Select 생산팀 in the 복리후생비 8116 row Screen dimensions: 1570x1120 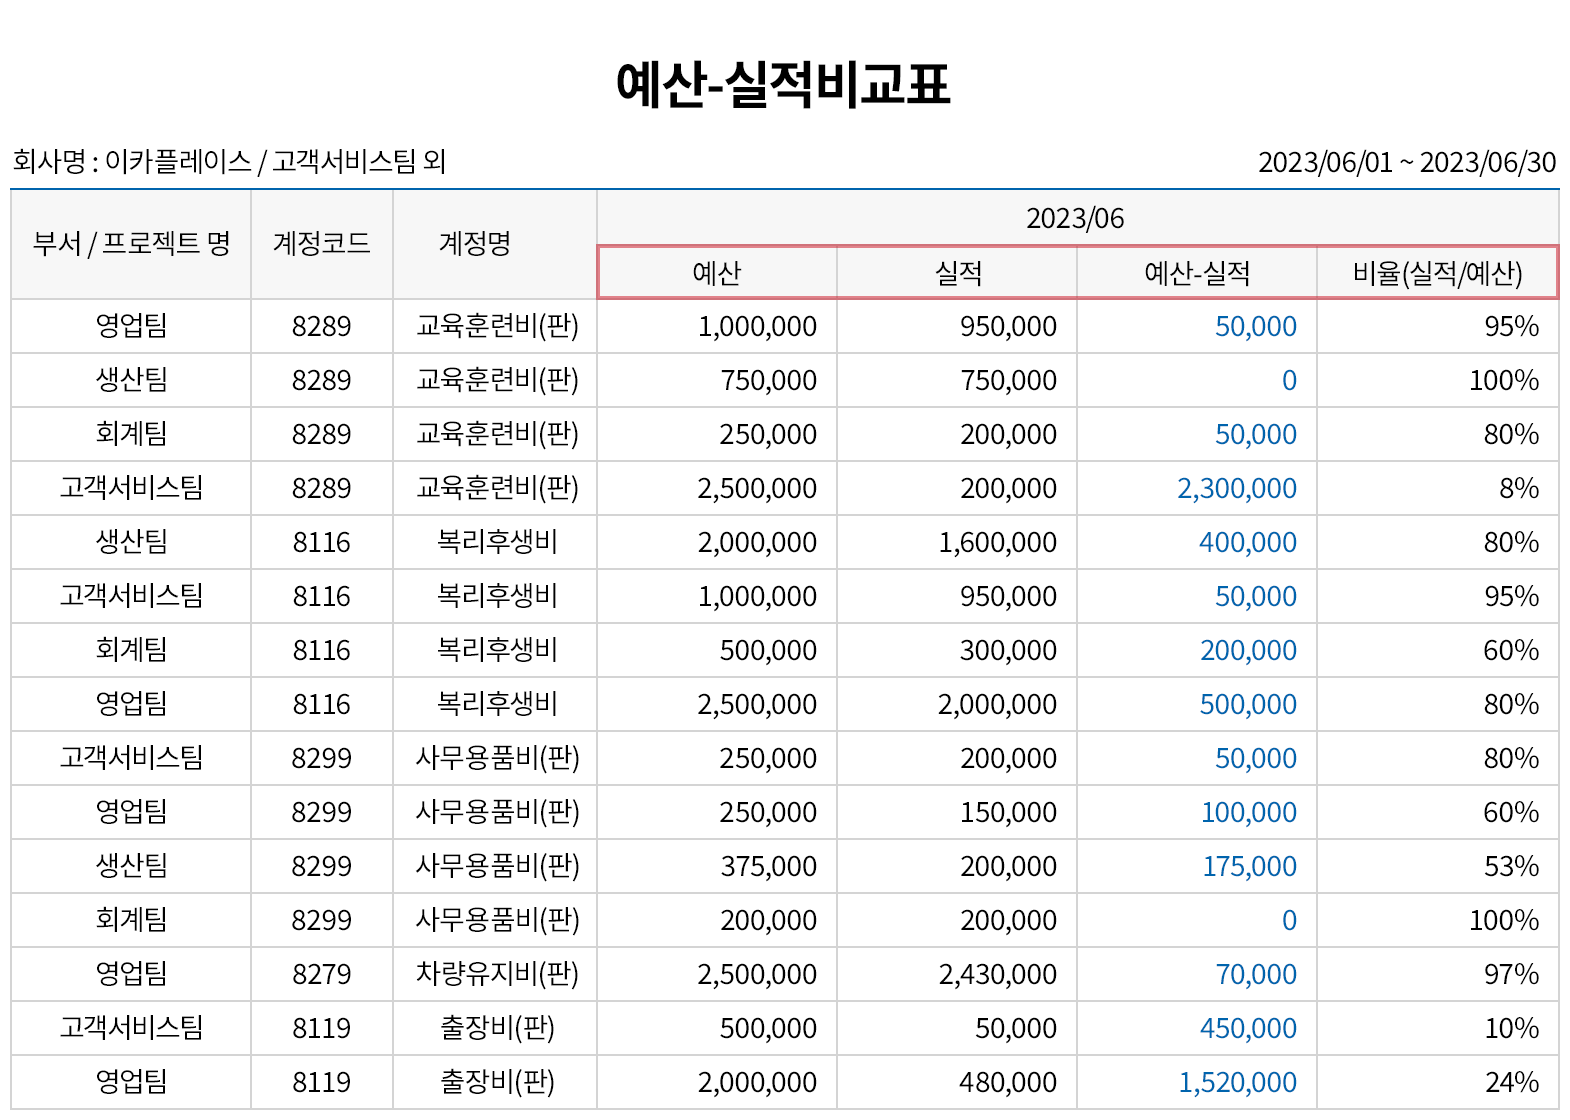(x=131, y=542)
